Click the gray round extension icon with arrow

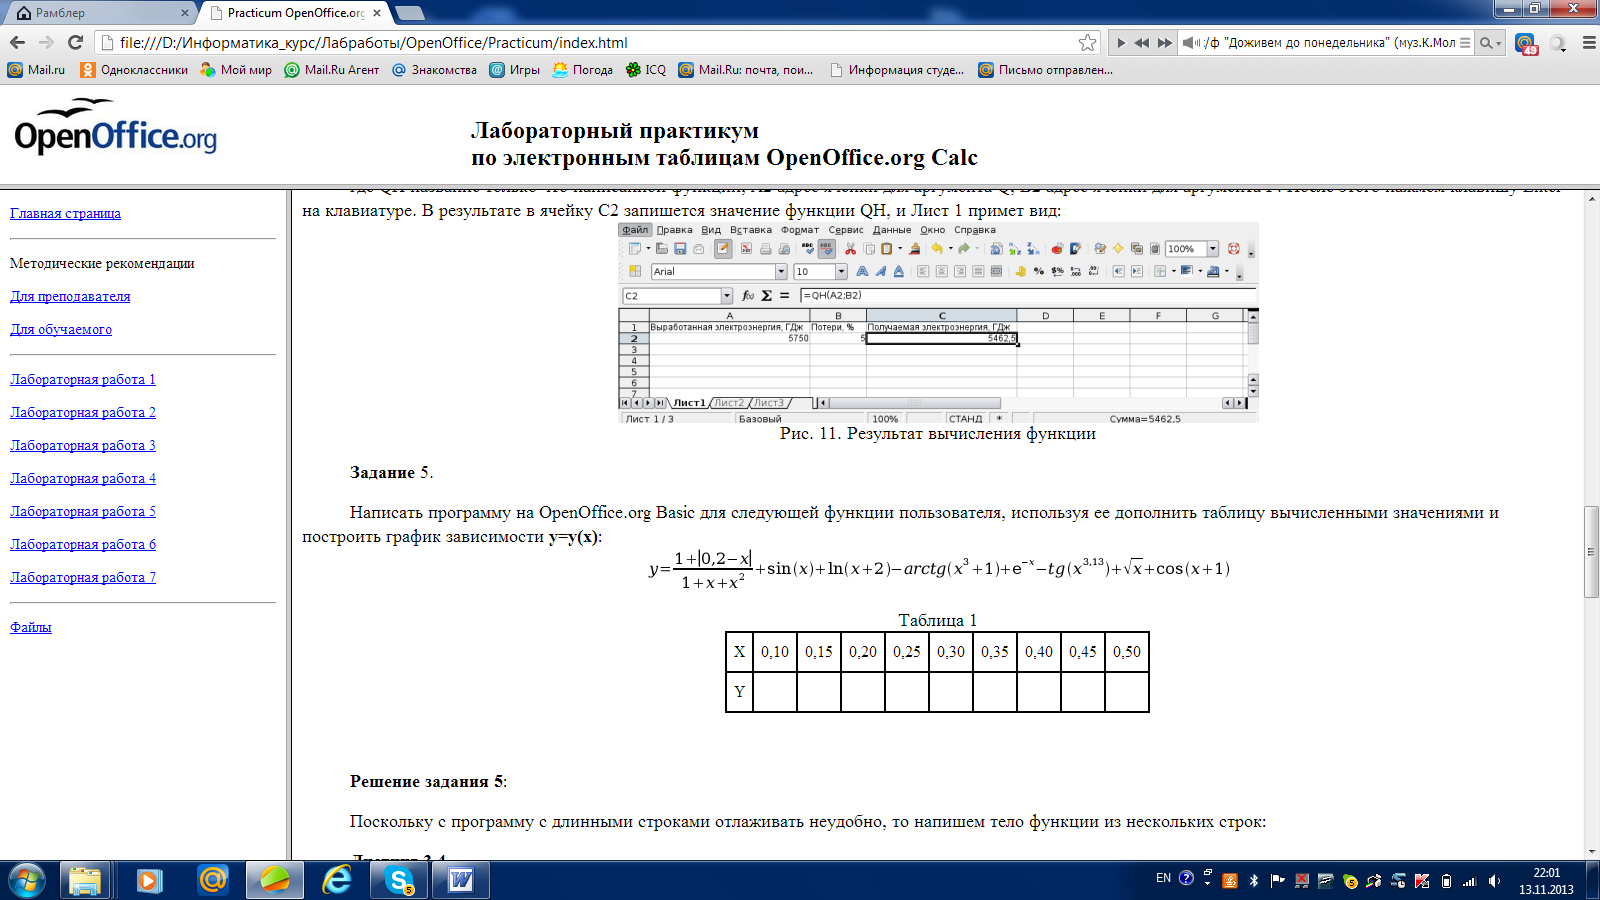tap(1558, 43)
